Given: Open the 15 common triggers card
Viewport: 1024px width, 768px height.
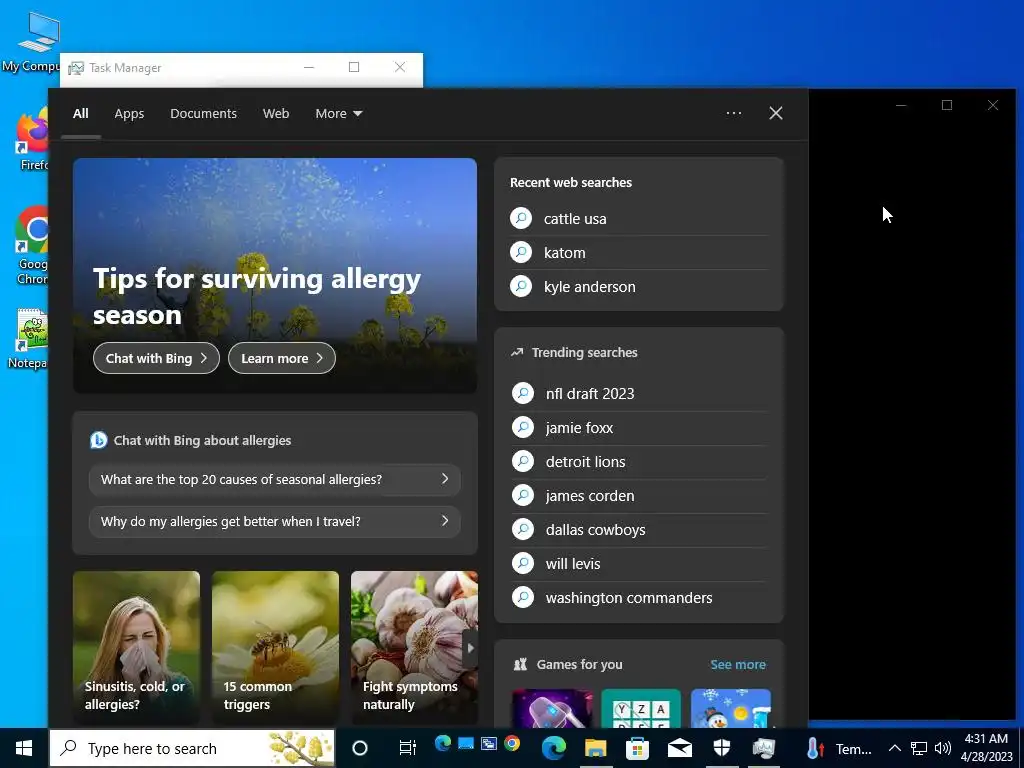Looking at the screenshot, I should coord(276,647).
